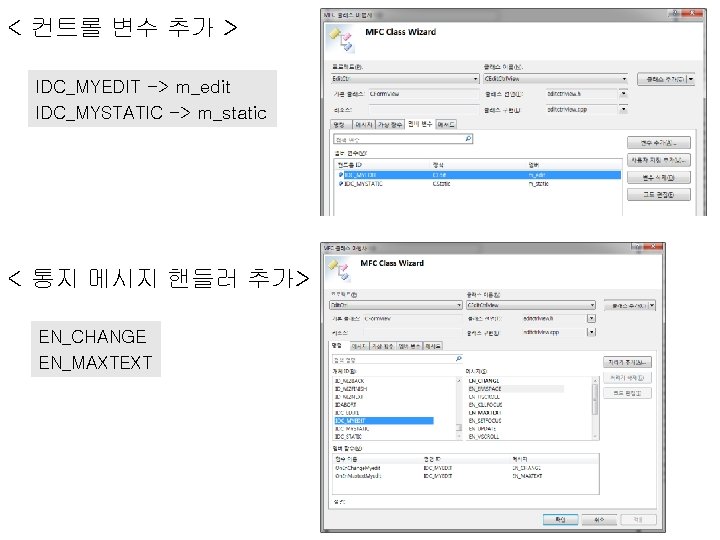This screenshot has height=540, width=720.
Task: Open the editctrlview.cpp implementation dropdown arrow in the upper wizard
Action: pos(623,109)
